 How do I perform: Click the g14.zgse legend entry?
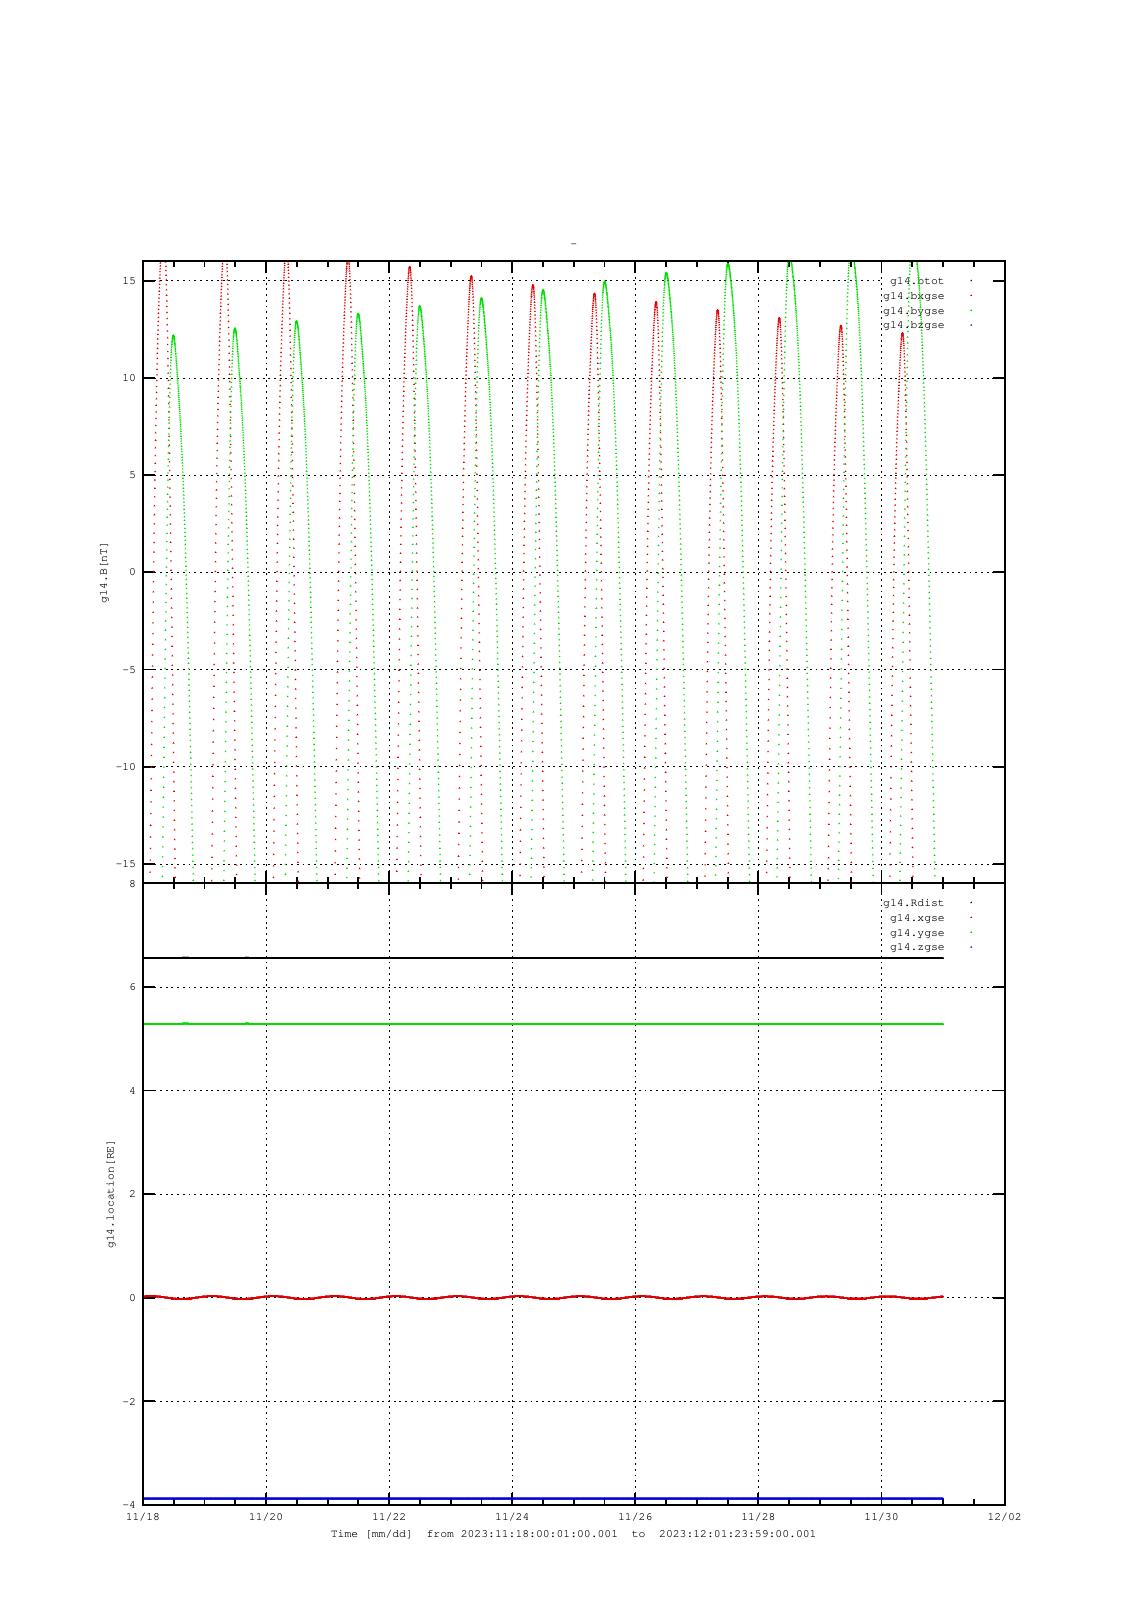917,947
